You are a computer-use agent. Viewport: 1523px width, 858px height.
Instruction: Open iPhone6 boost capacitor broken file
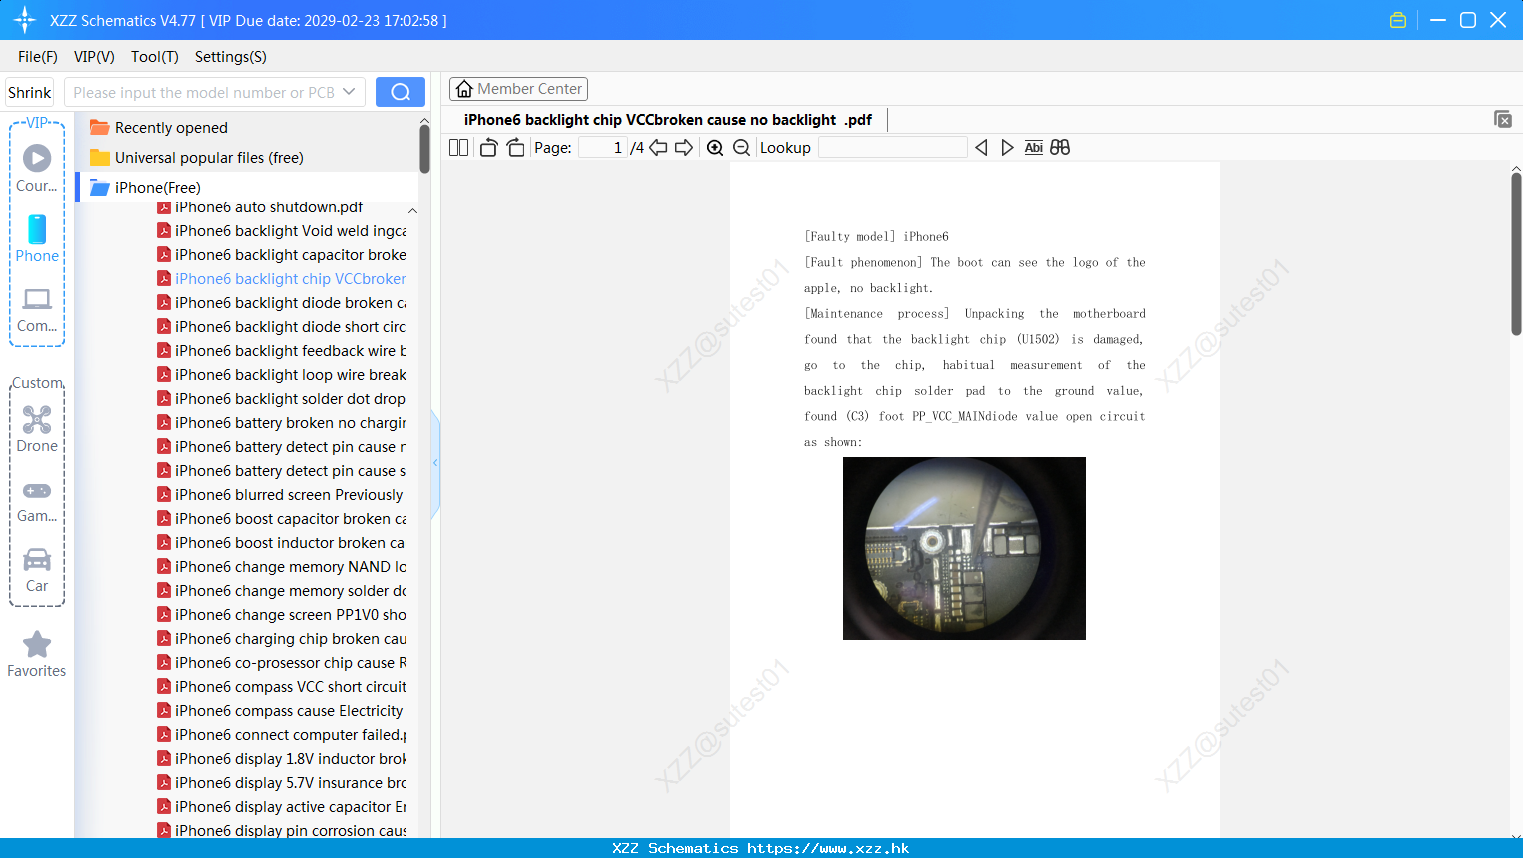click(281, 519)
